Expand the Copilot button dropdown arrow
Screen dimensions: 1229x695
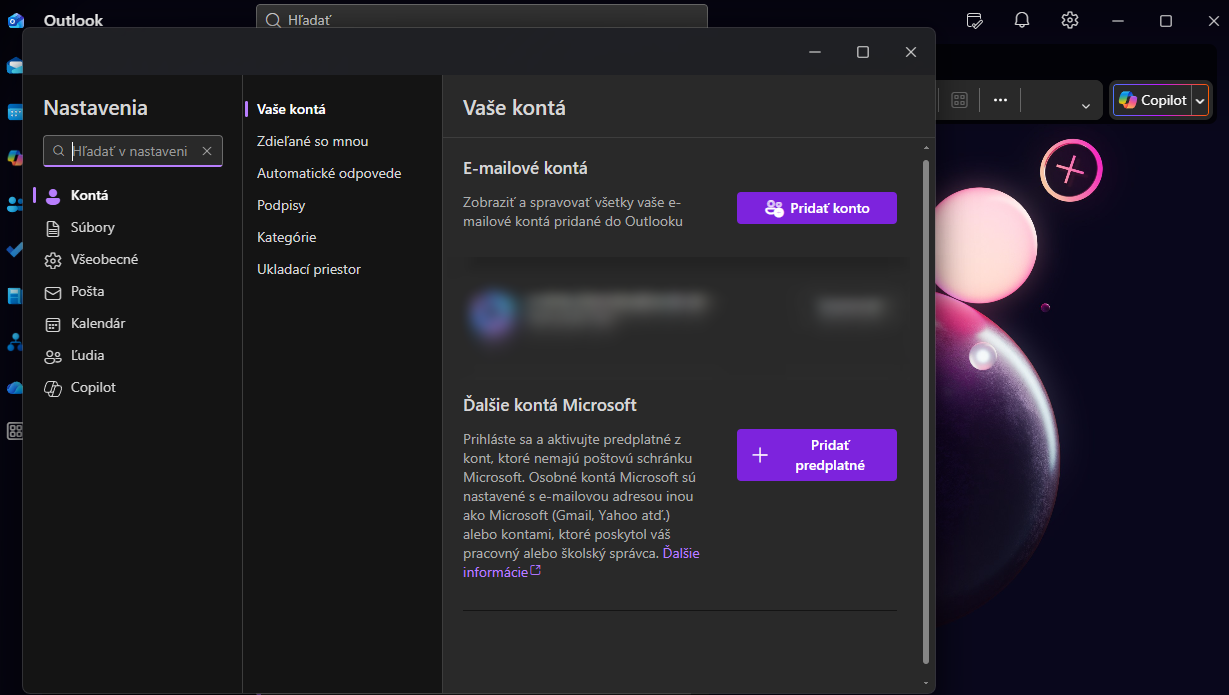pos(1200,100)
